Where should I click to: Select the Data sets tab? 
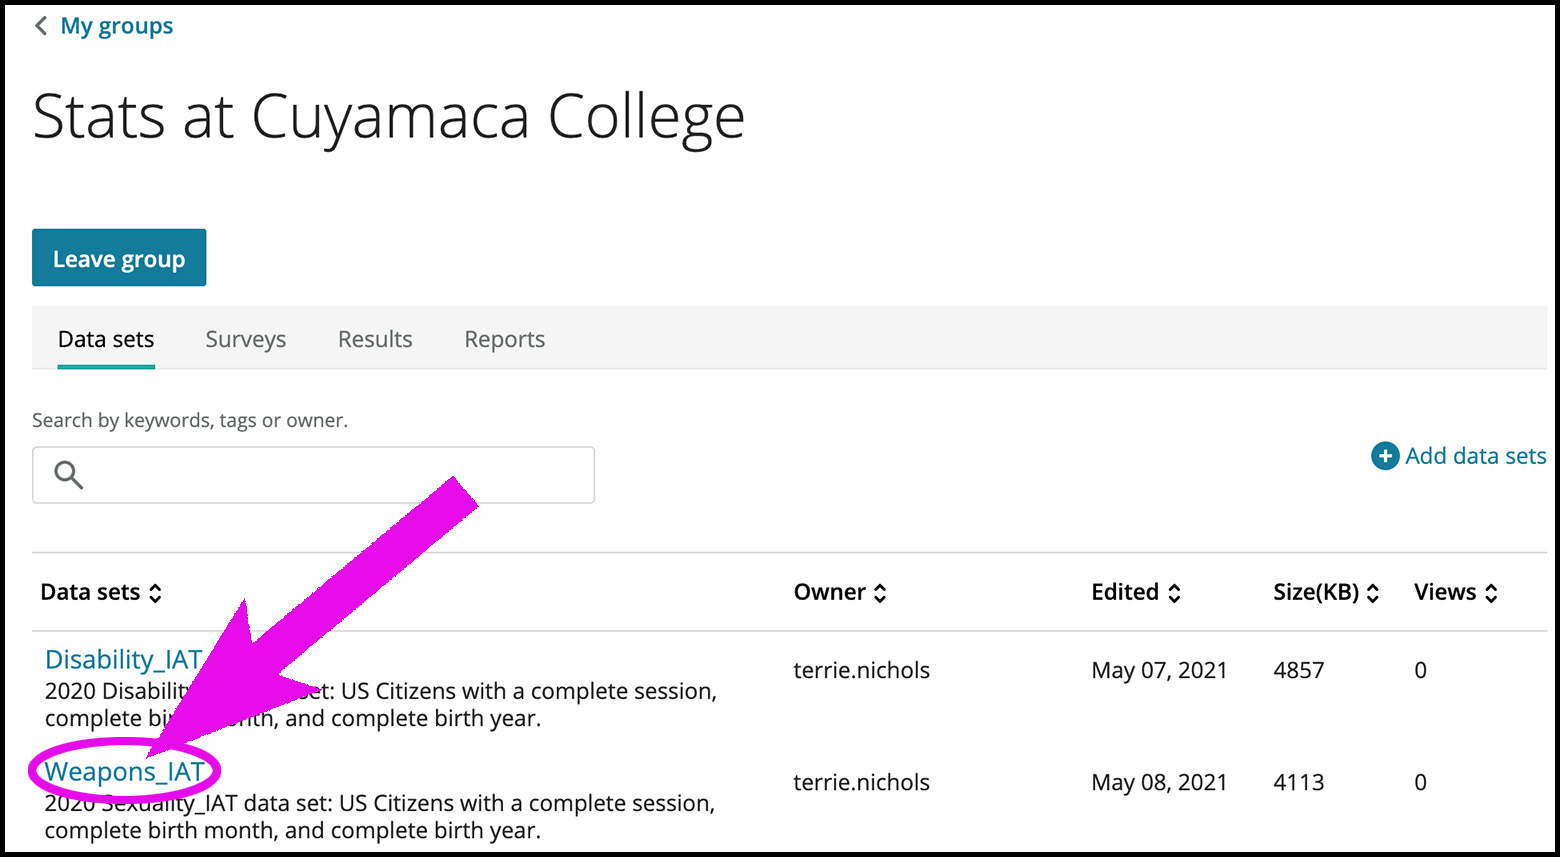coord(106,339)
